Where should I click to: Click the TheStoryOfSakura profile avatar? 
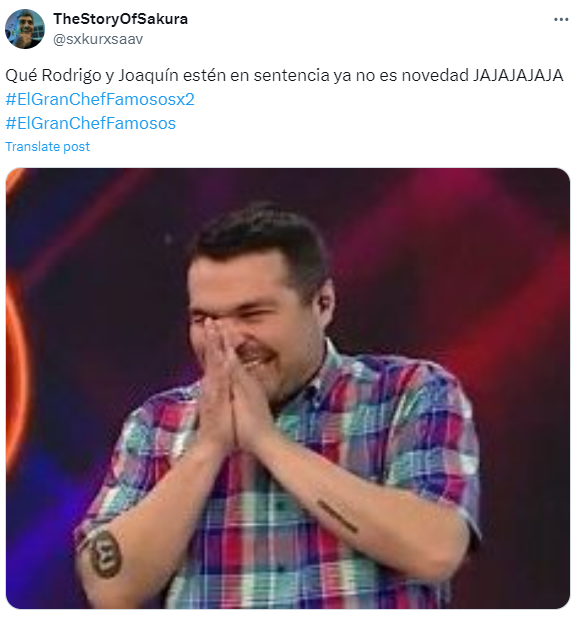25,29
